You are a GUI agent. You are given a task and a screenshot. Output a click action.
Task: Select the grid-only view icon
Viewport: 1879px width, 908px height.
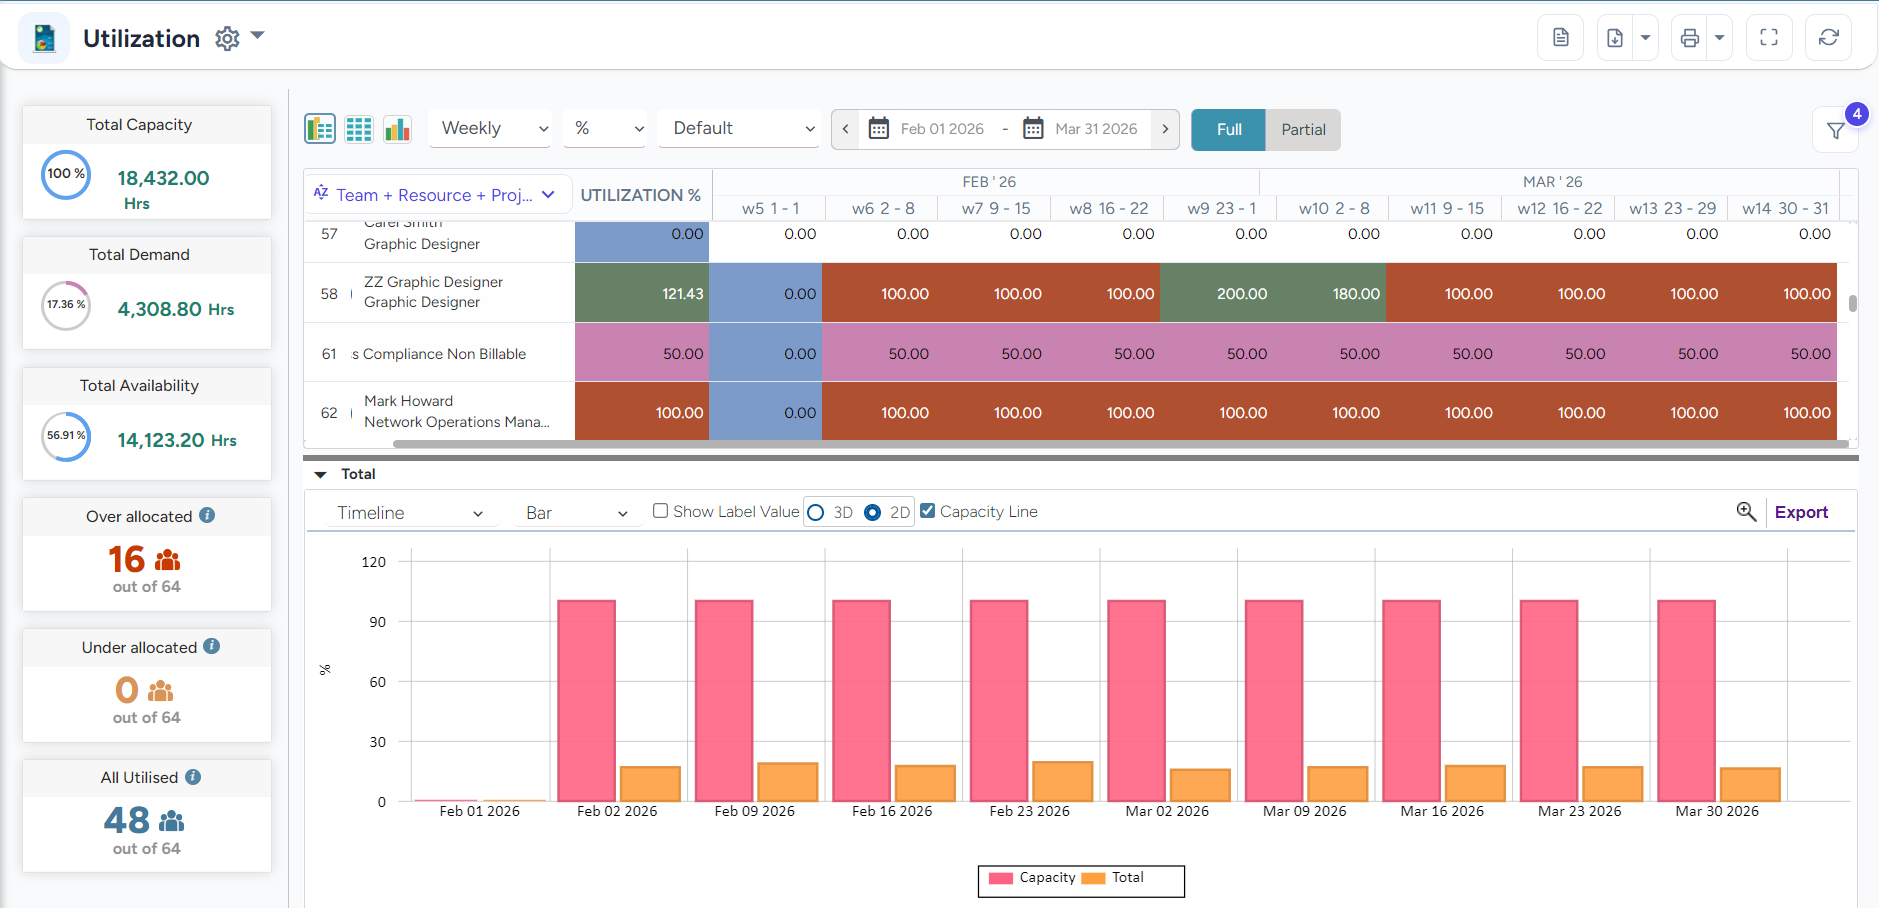(359, 129)
